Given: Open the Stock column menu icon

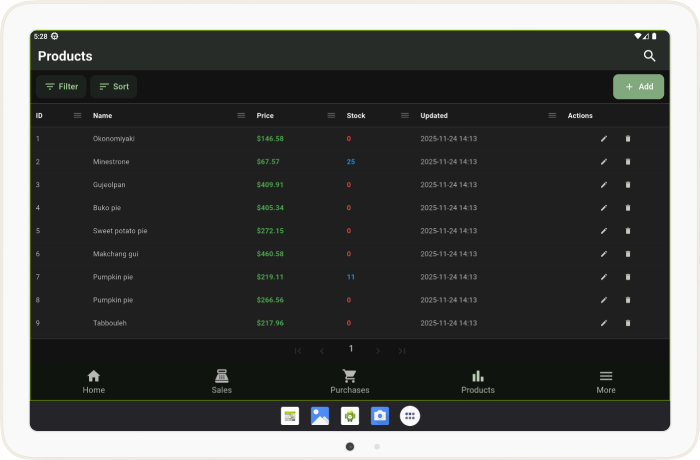Looking at the screenshot, I should point(405,116).
